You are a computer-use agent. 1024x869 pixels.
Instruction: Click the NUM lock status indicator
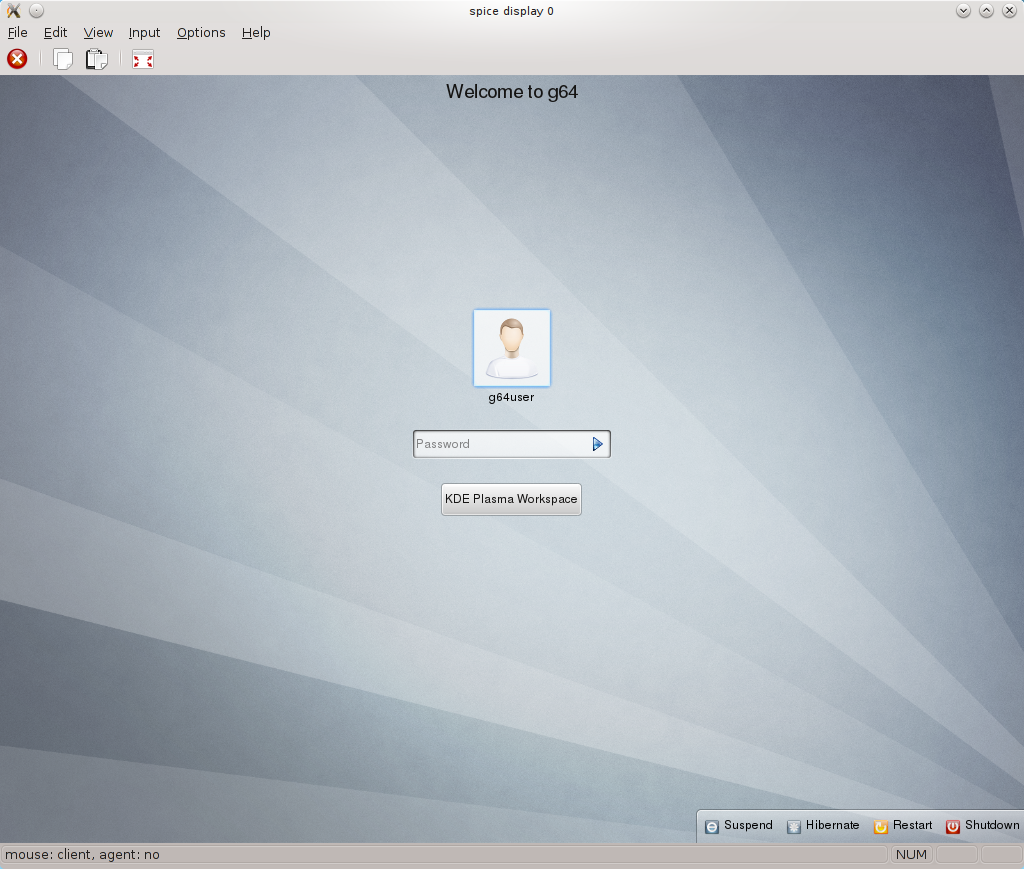911,855
